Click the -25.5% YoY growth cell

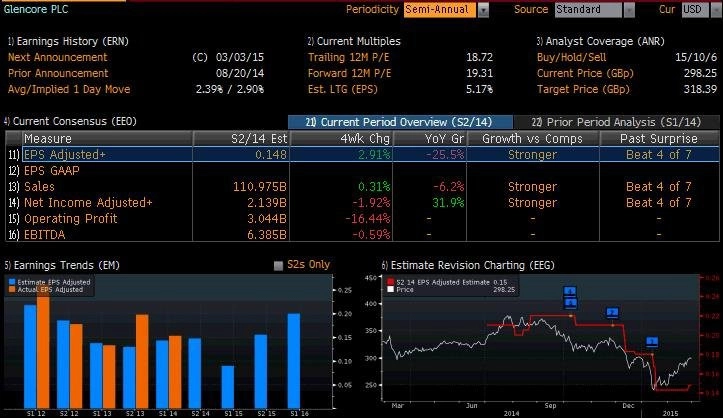coord(445,155)
